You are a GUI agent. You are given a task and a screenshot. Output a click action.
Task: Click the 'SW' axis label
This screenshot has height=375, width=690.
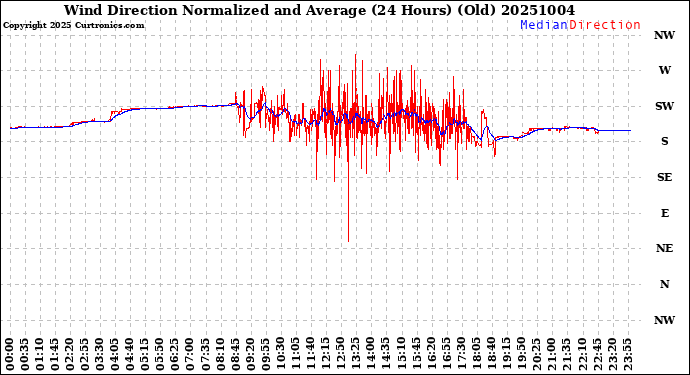[664, 106]
